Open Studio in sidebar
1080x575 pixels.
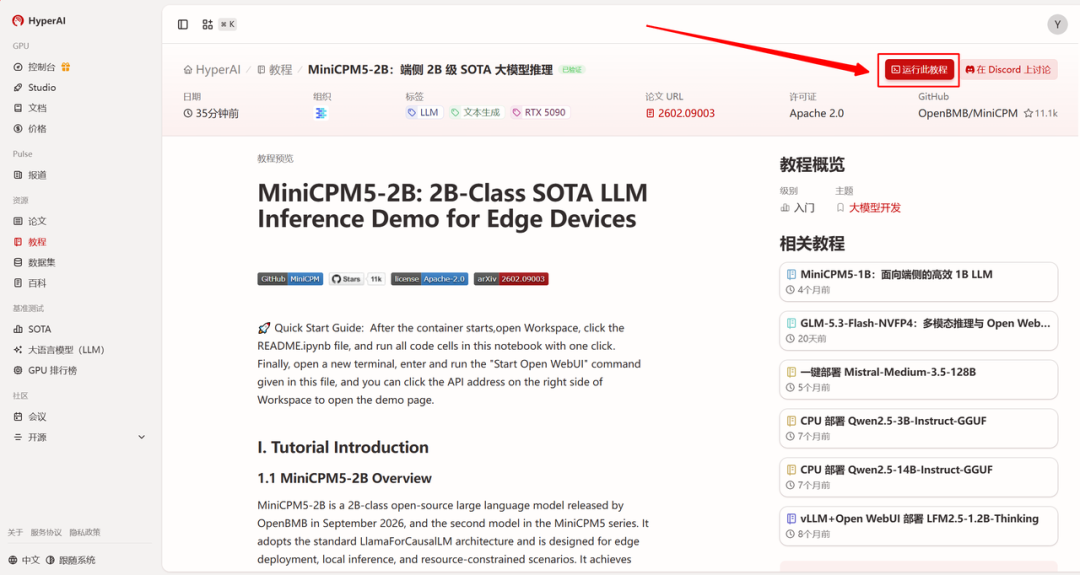click(x=36, y=87)
